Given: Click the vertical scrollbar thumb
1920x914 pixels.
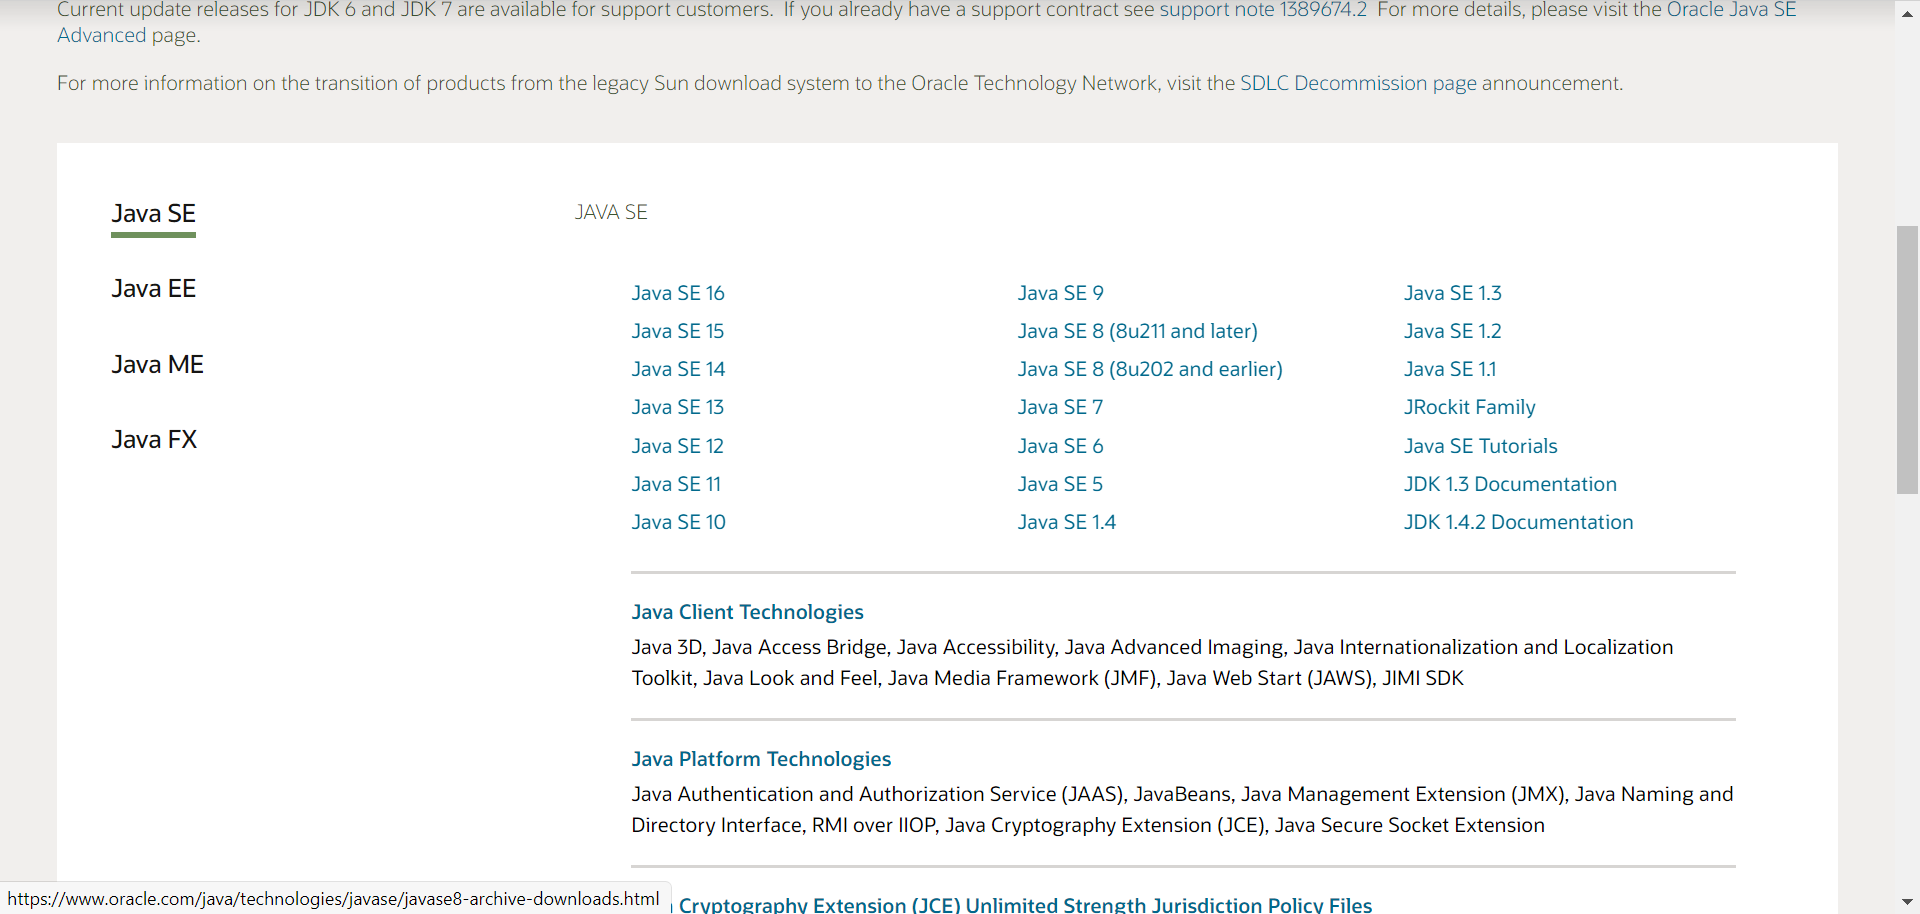Looking at the screenshot, I should (x=1907, y=360).
